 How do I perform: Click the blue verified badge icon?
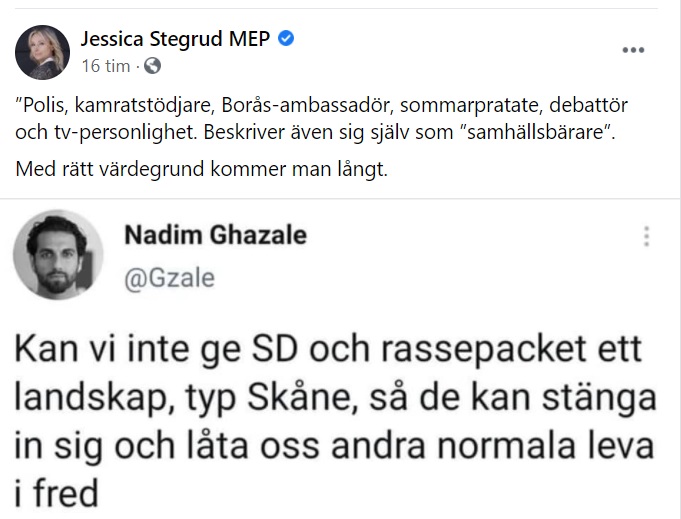tap(286, 40)
